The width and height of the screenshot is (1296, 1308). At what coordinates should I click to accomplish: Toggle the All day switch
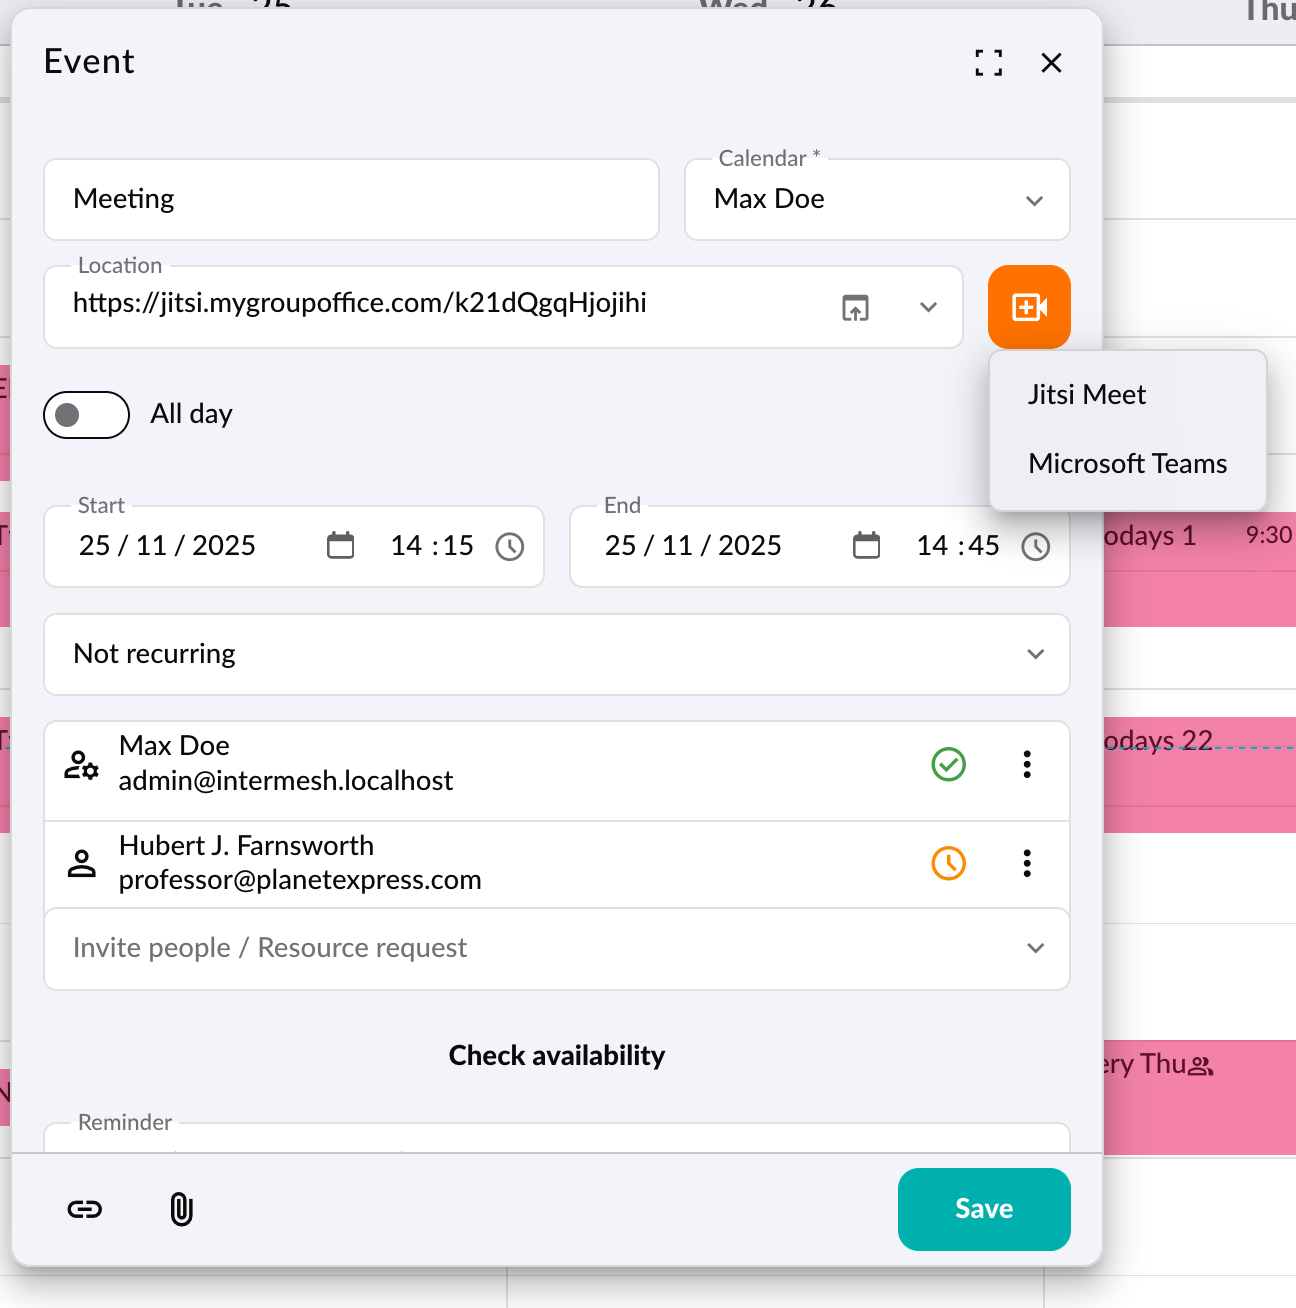click(86, 415)
